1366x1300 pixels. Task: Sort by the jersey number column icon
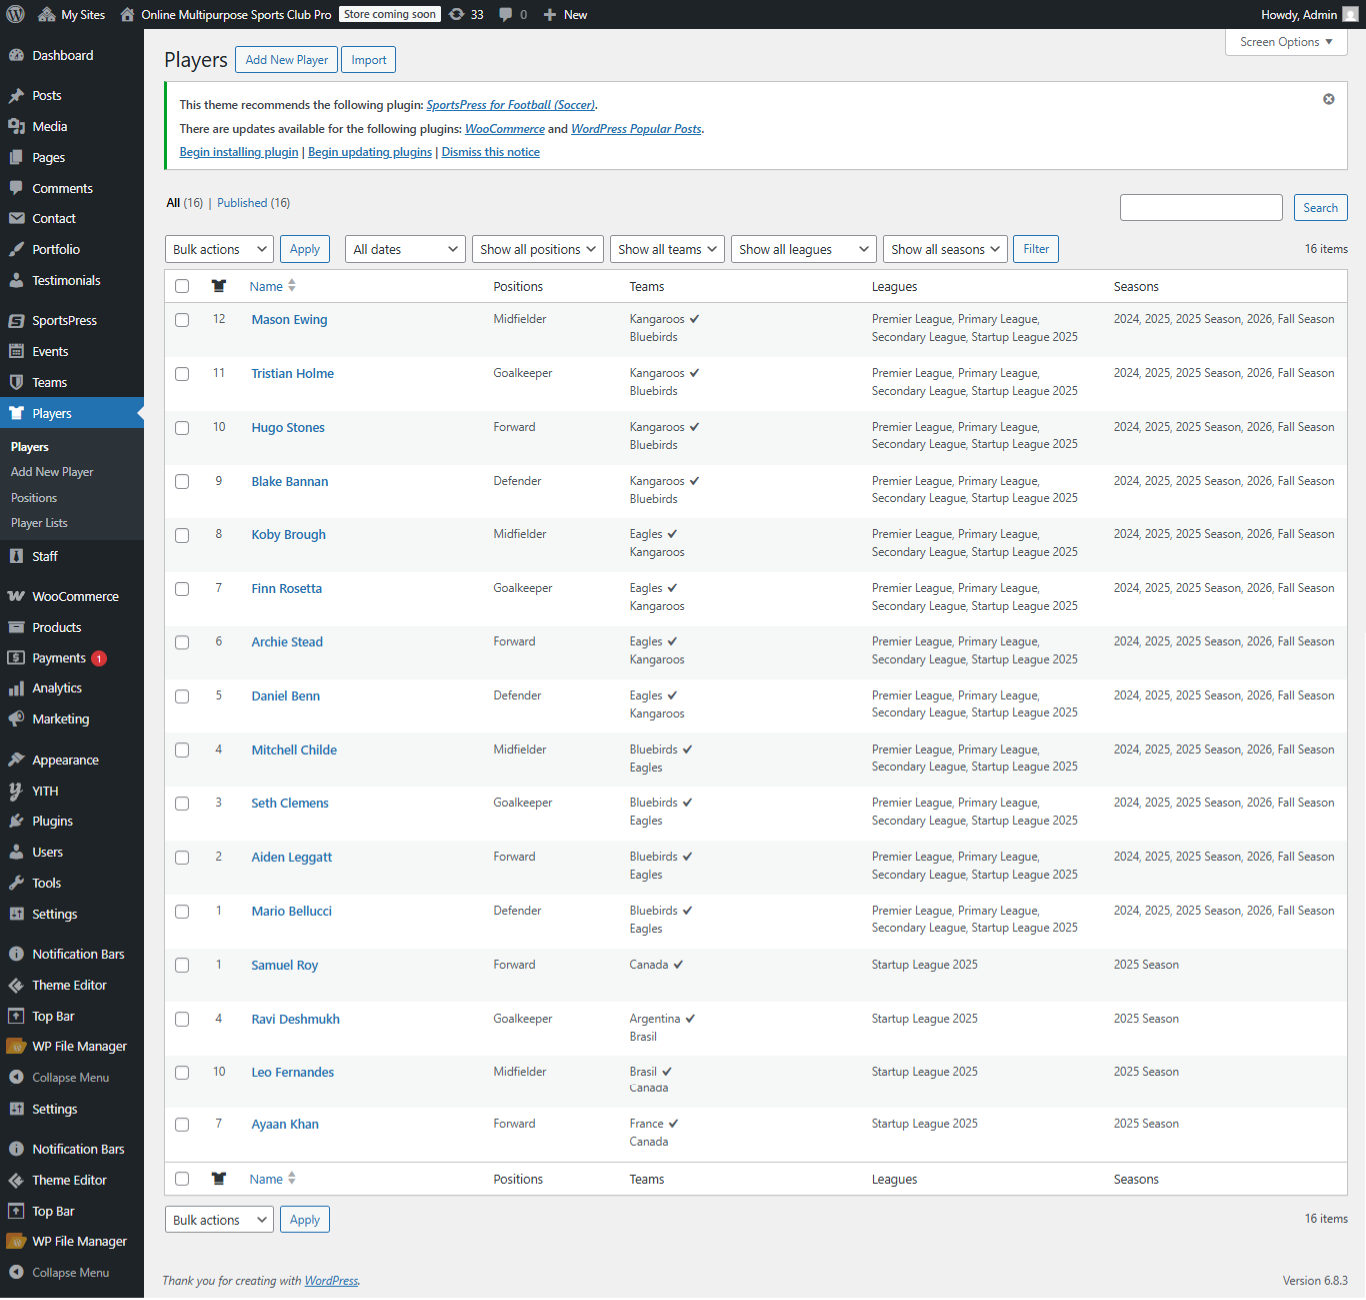coord(219,286)
